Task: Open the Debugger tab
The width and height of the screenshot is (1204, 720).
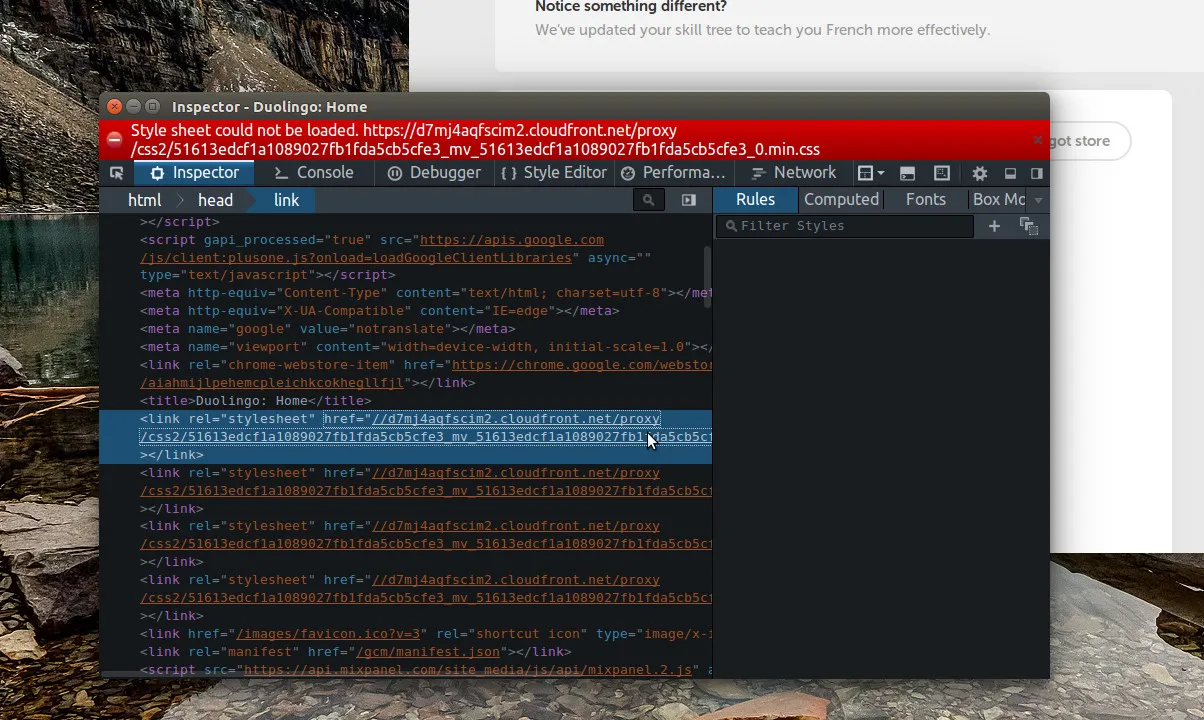Action: coord(433,173)
